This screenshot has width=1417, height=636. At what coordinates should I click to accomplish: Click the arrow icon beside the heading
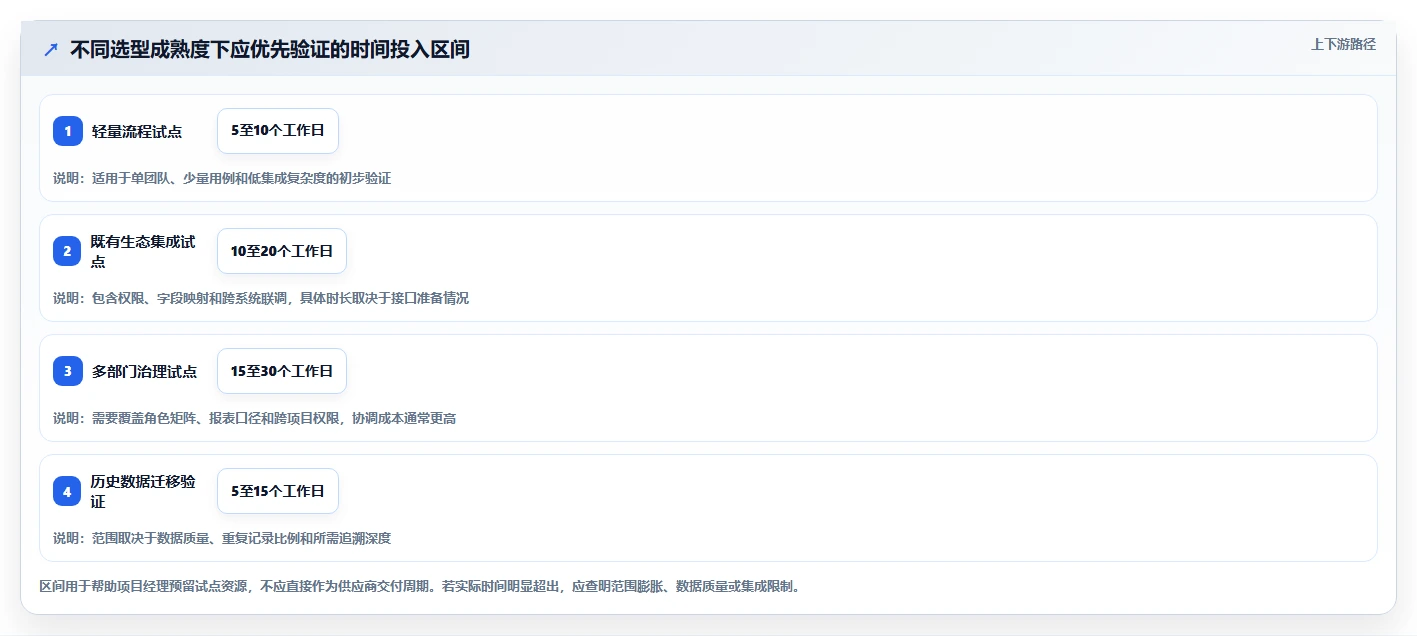pos(51,50)
